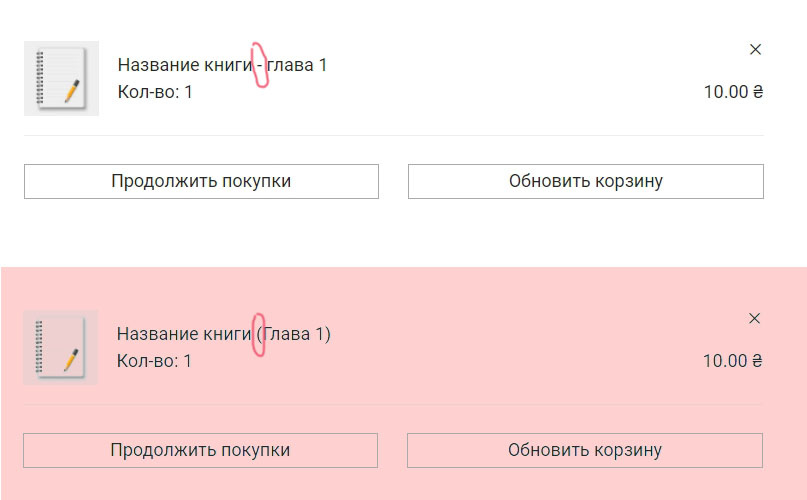The height and width of the screenshot is (500, 807).
Task: Select "Кол-во: 1" under the parenthesis-titled item
Action: 154,360
